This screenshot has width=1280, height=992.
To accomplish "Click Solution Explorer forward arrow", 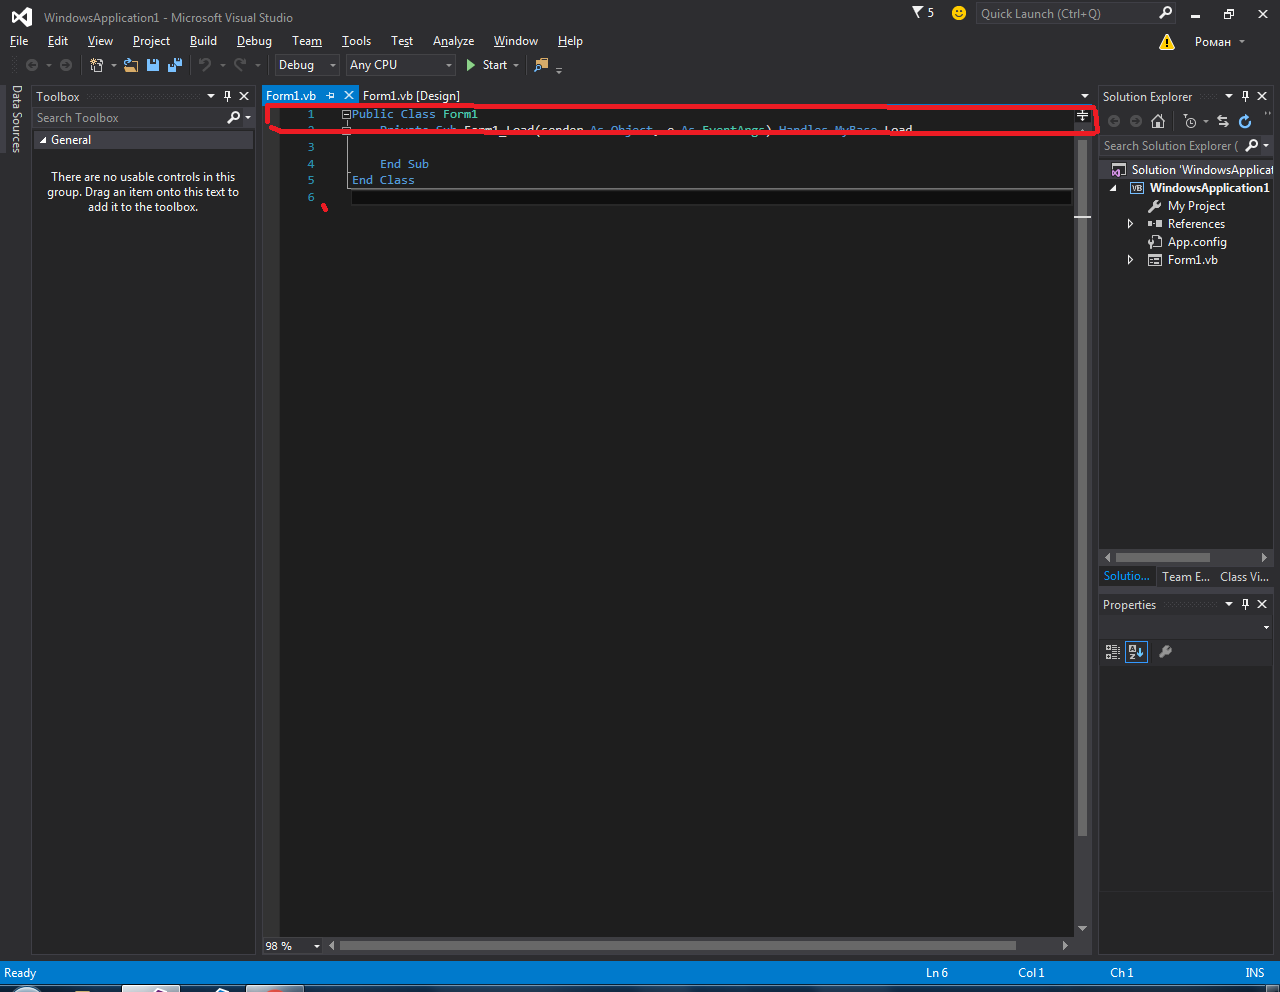I will (1136, 121).
